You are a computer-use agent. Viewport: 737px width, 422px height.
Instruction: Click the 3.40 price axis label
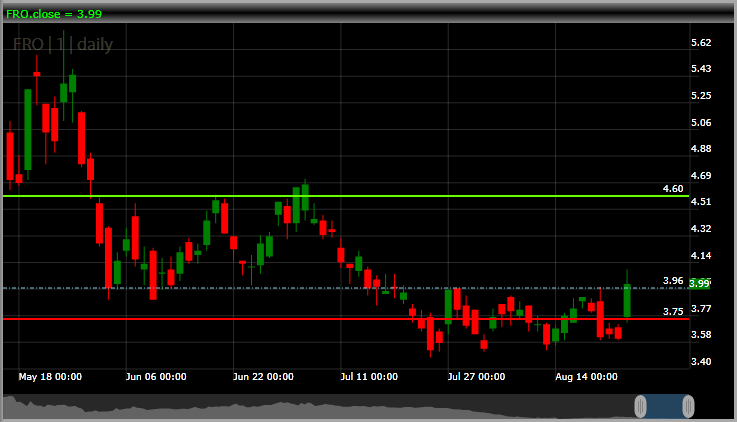point(701,361)
